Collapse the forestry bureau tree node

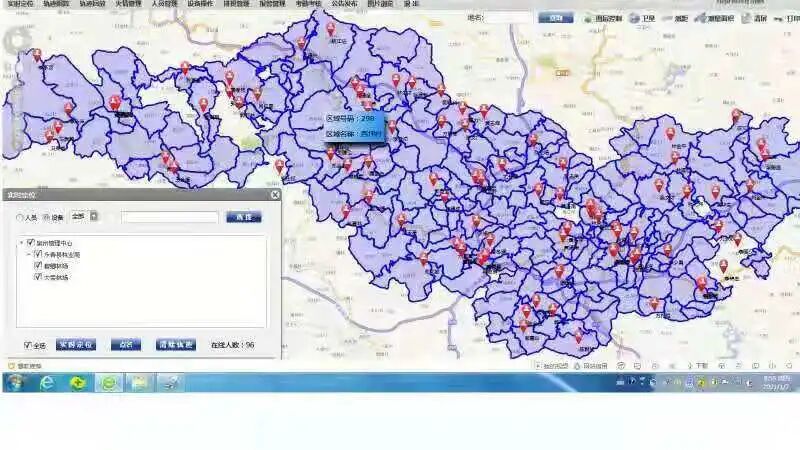click(29, 254)
